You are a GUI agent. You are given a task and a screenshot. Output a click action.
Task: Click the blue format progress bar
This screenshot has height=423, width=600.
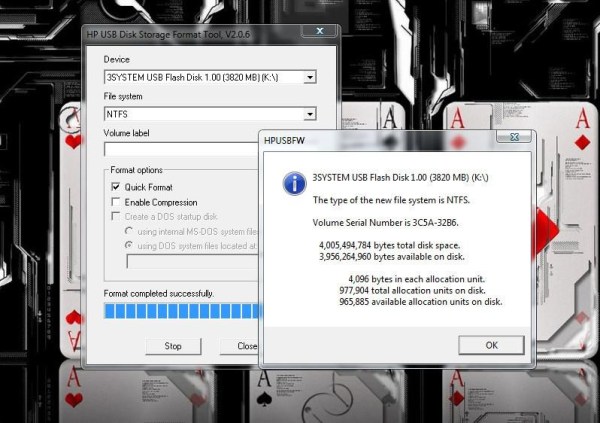pyautogui.click(x=183, y=311)
